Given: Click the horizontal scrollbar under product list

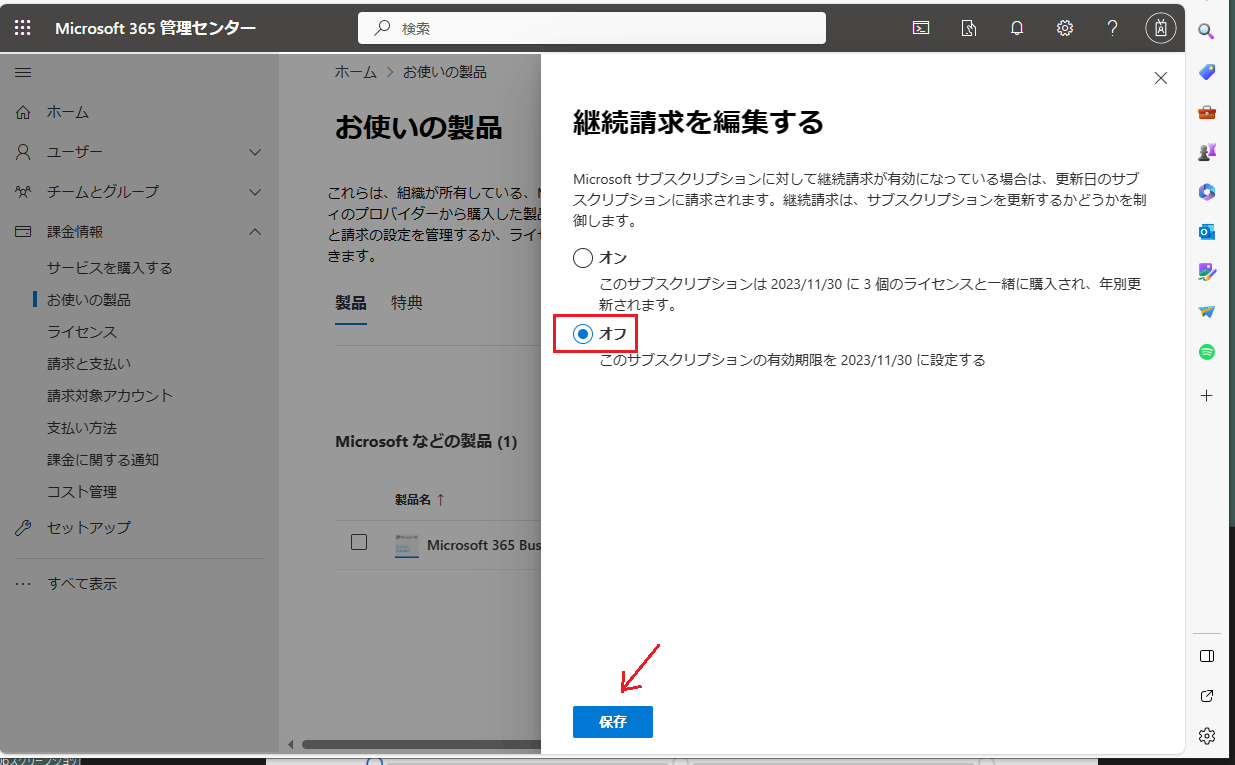Looking at the screenshot, I should pos(420,744).
